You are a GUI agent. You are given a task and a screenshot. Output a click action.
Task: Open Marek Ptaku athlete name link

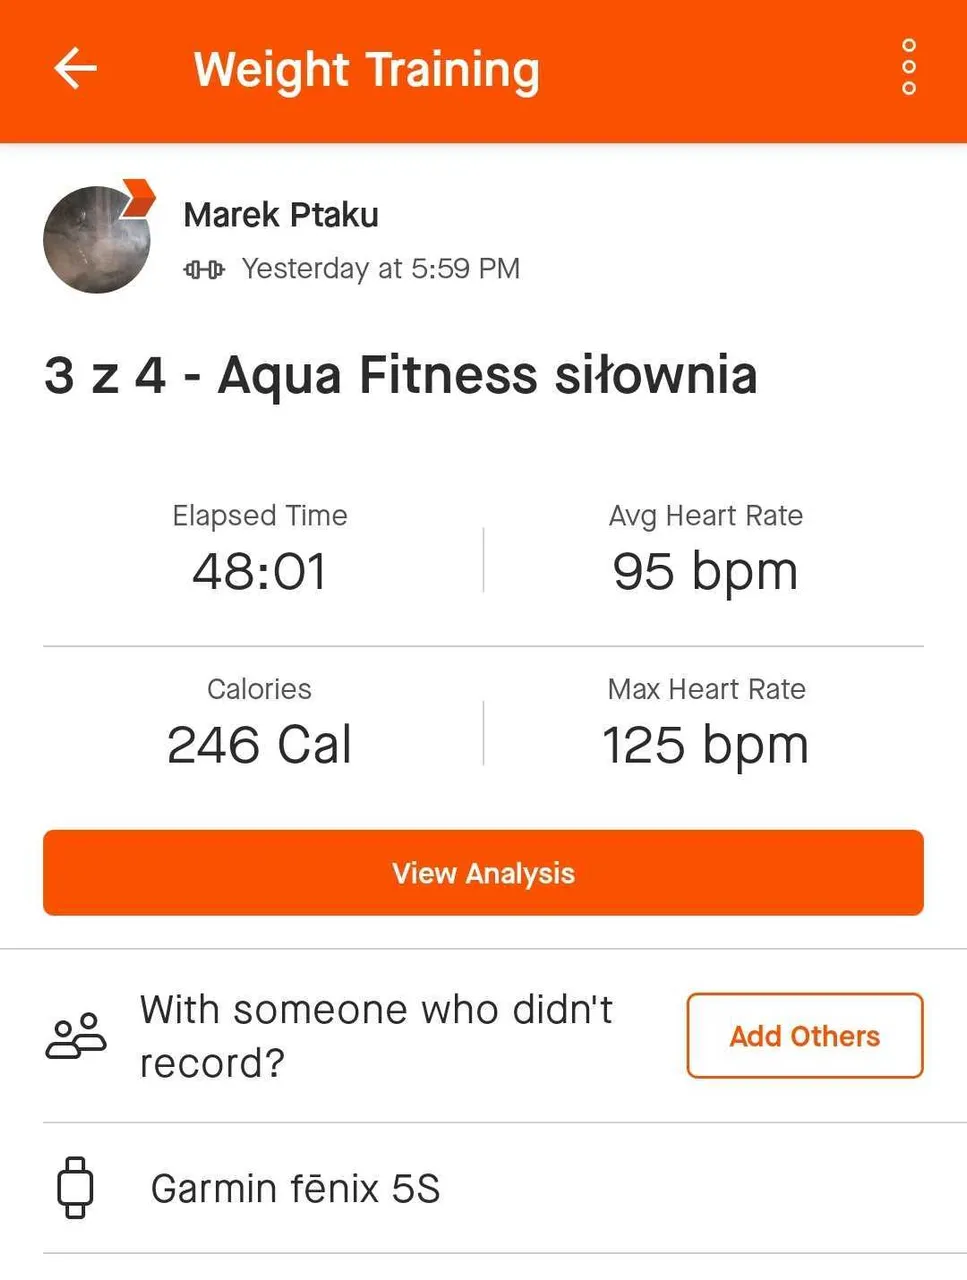281,215
